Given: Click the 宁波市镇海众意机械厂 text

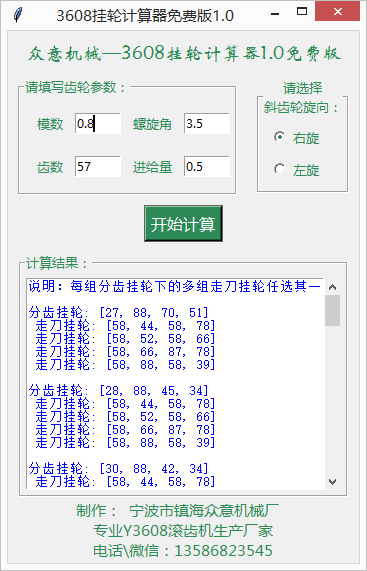Looking at the screenshot, I should click(204, 511).
